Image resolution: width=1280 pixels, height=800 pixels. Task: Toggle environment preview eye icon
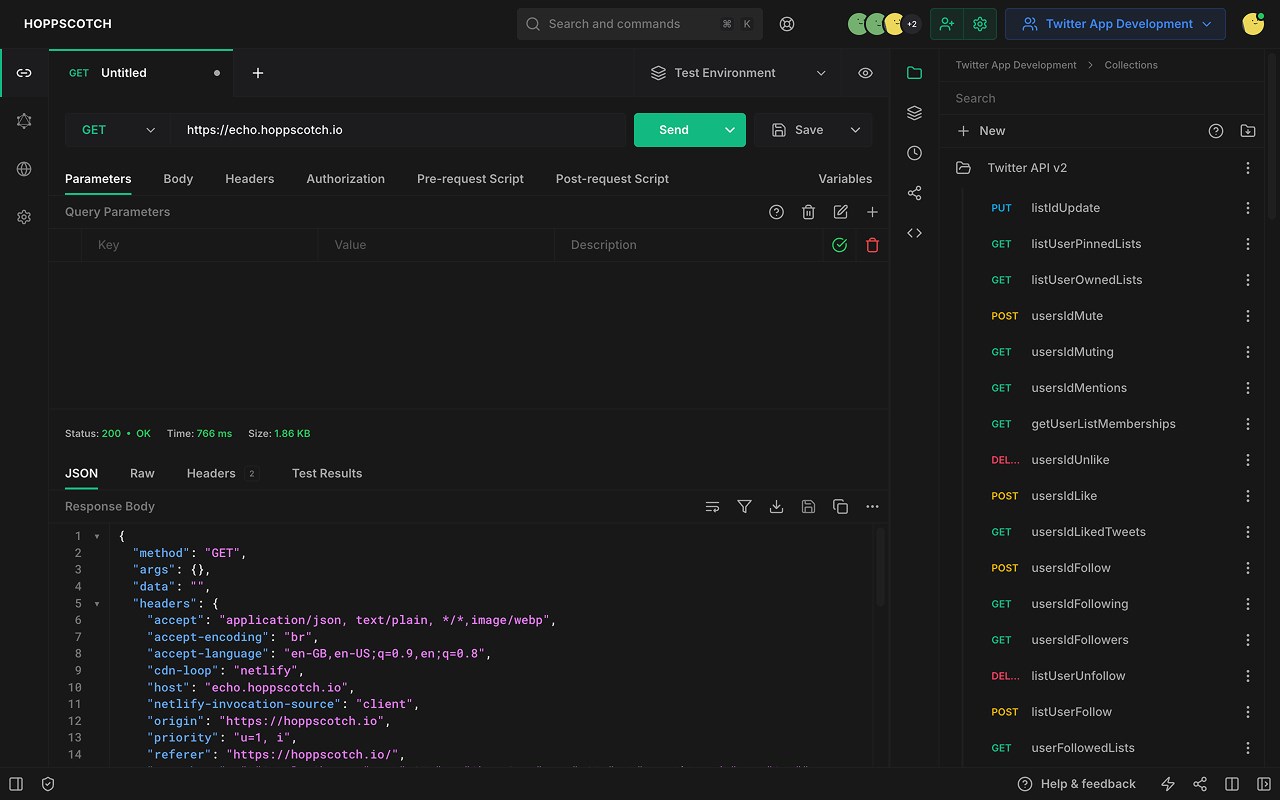tap(865, 73)
